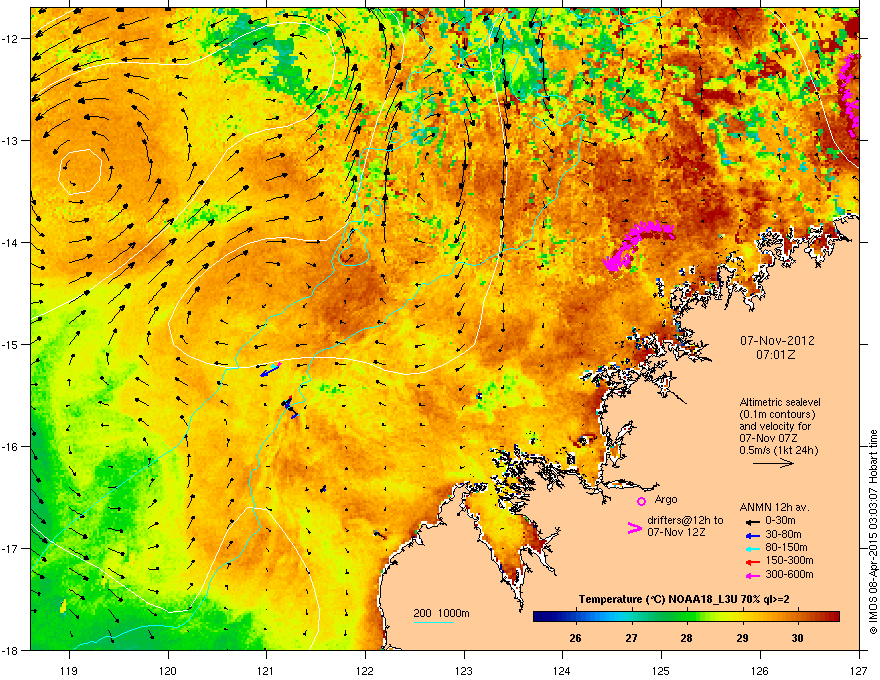Click the 'drifters@12h to' legend label
The image size is (880, 680).
click(685, 520)
